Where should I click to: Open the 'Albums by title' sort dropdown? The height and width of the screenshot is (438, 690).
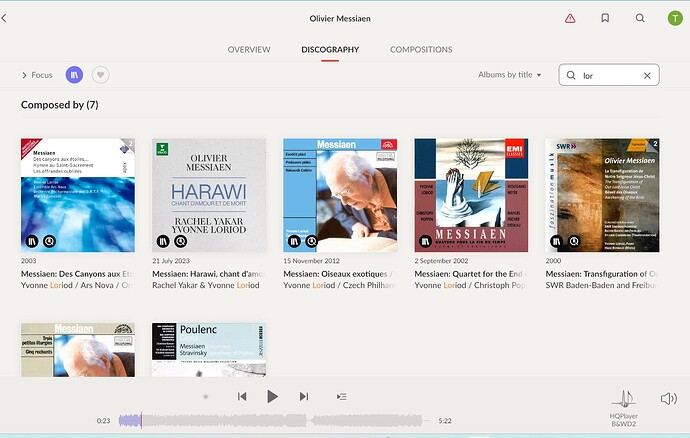pyautogui.click(x=509, y=75)
